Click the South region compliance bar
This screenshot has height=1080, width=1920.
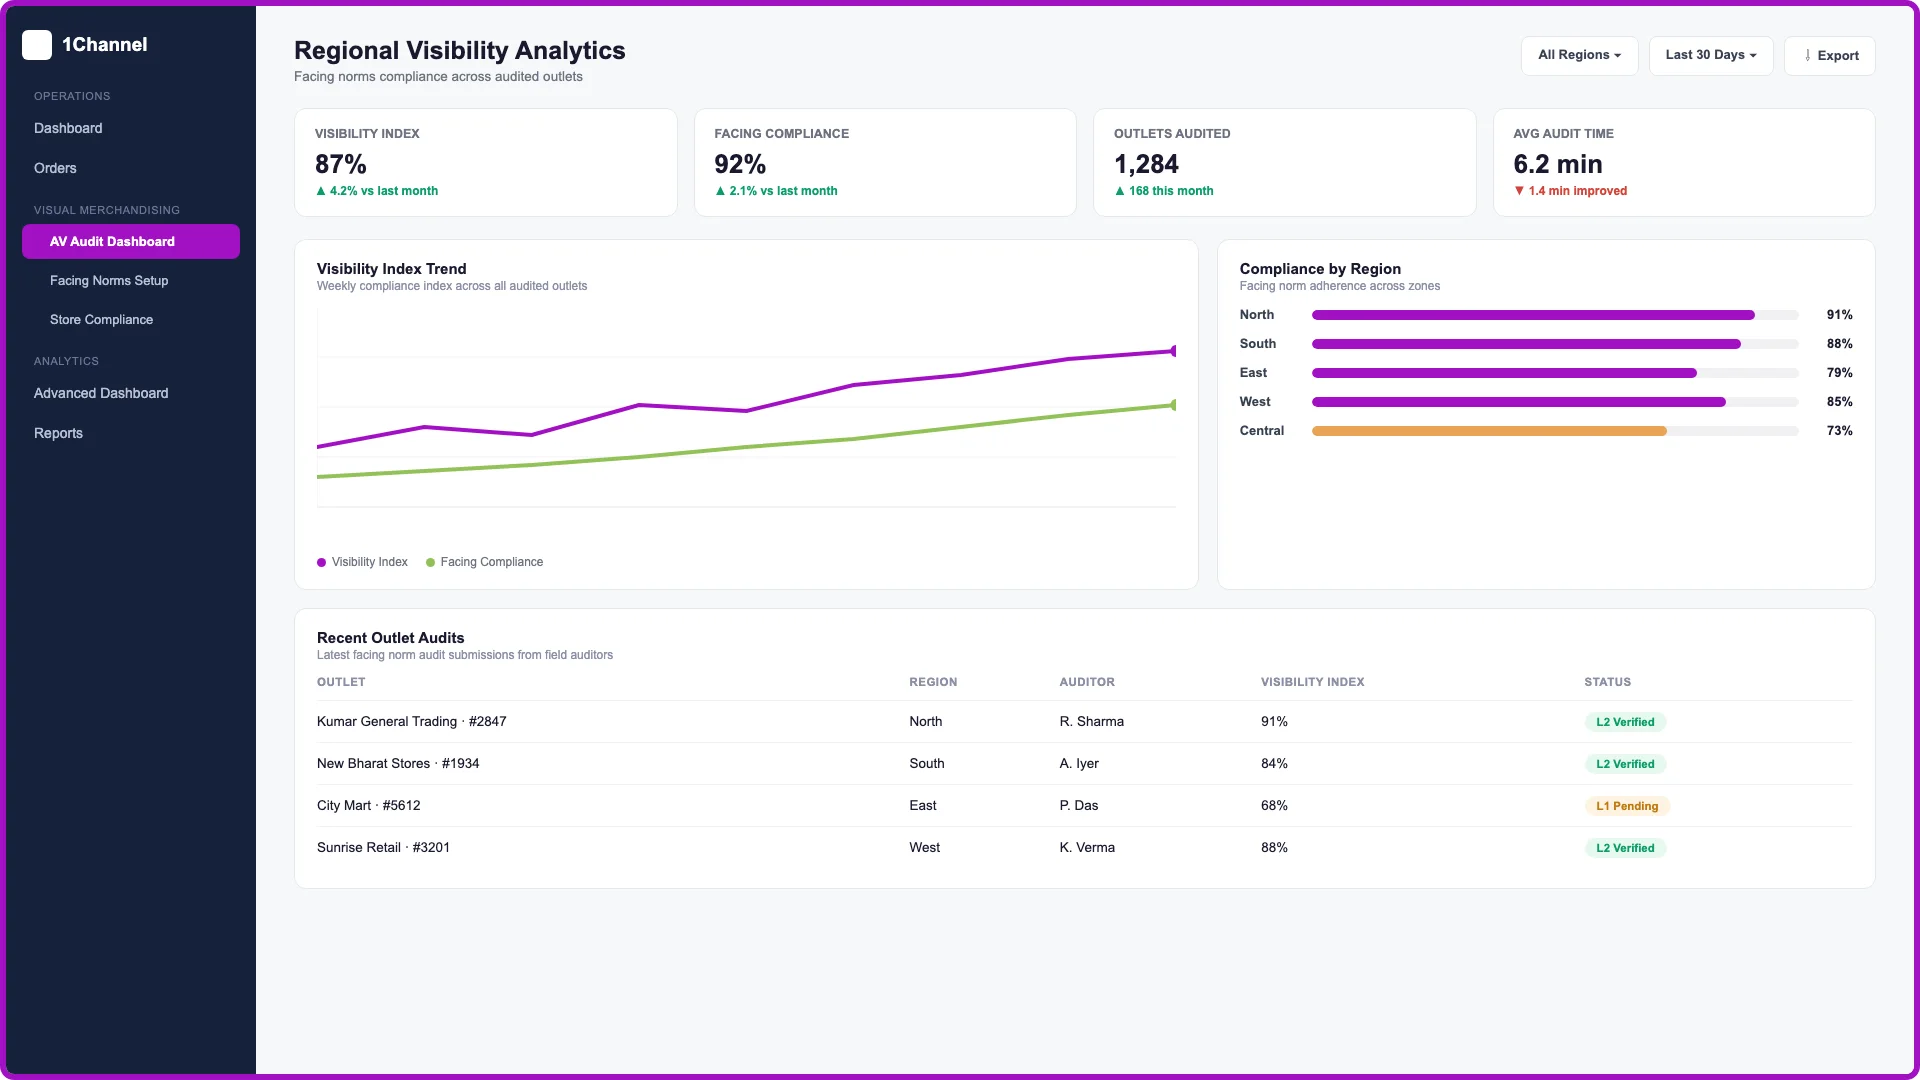click(x=1555, y=344)
